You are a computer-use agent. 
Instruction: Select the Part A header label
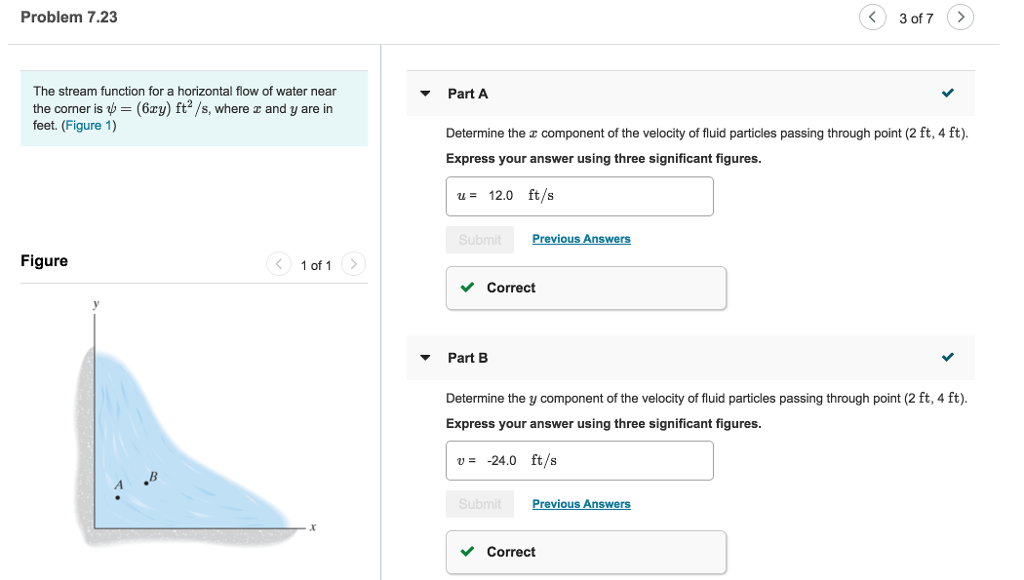[x=468, y=94]
